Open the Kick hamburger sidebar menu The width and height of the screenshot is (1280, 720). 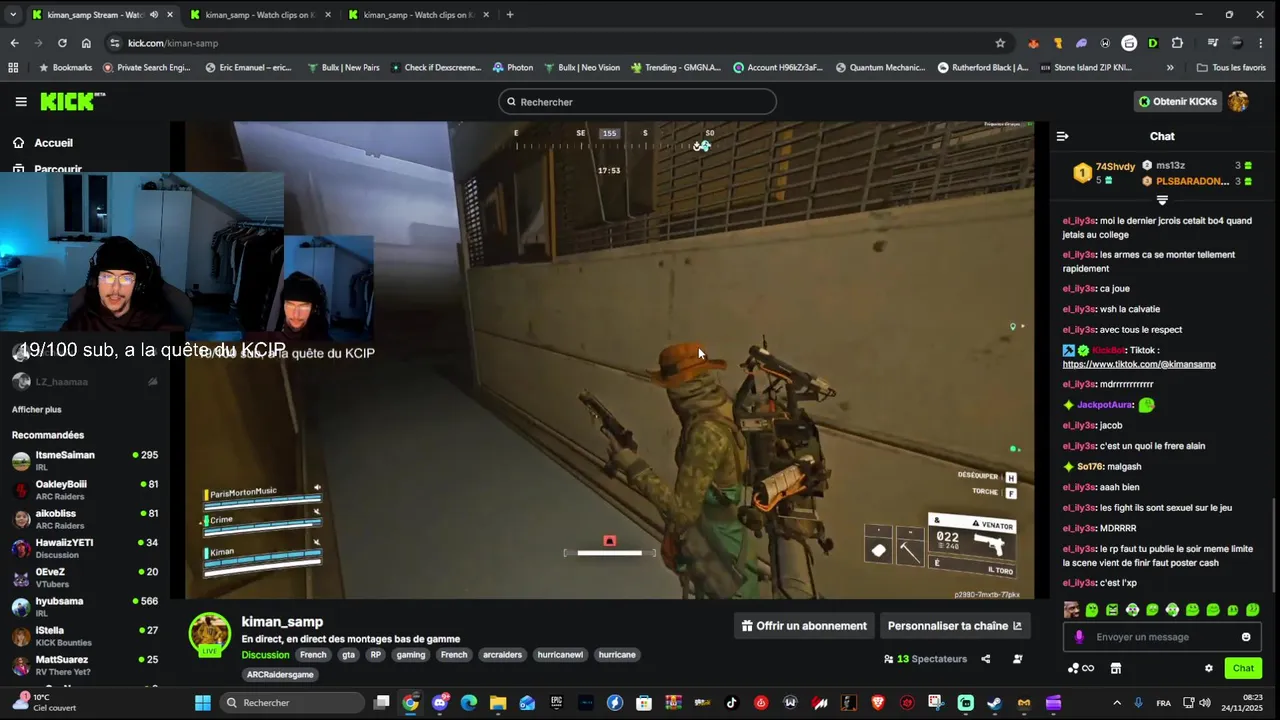[x=21, y=101]
